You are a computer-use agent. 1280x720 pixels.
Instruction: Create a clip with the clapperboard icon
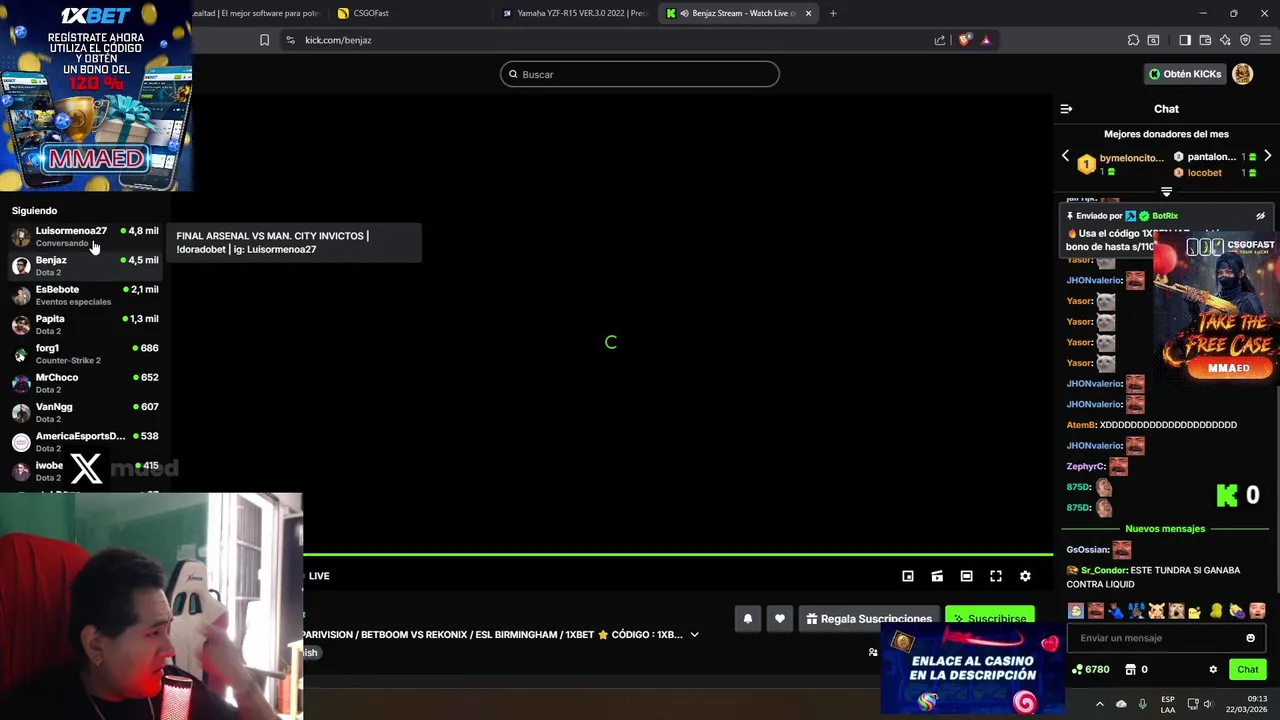pos(937,576)
